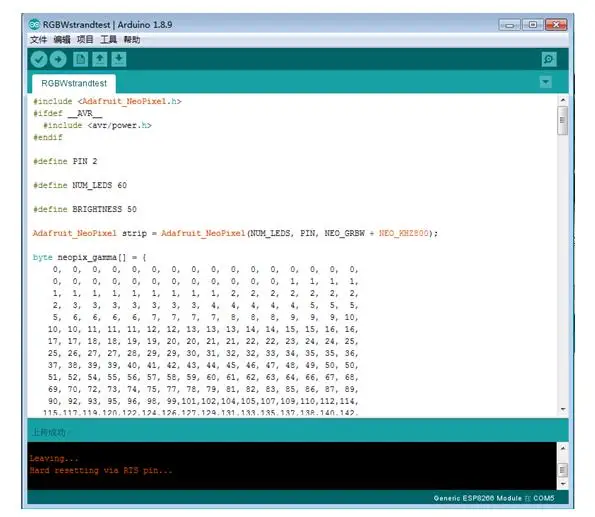The width and height of the screenshot is (595, 517).
Task: Open the 编辑 menu
Action: coord(62,39)
